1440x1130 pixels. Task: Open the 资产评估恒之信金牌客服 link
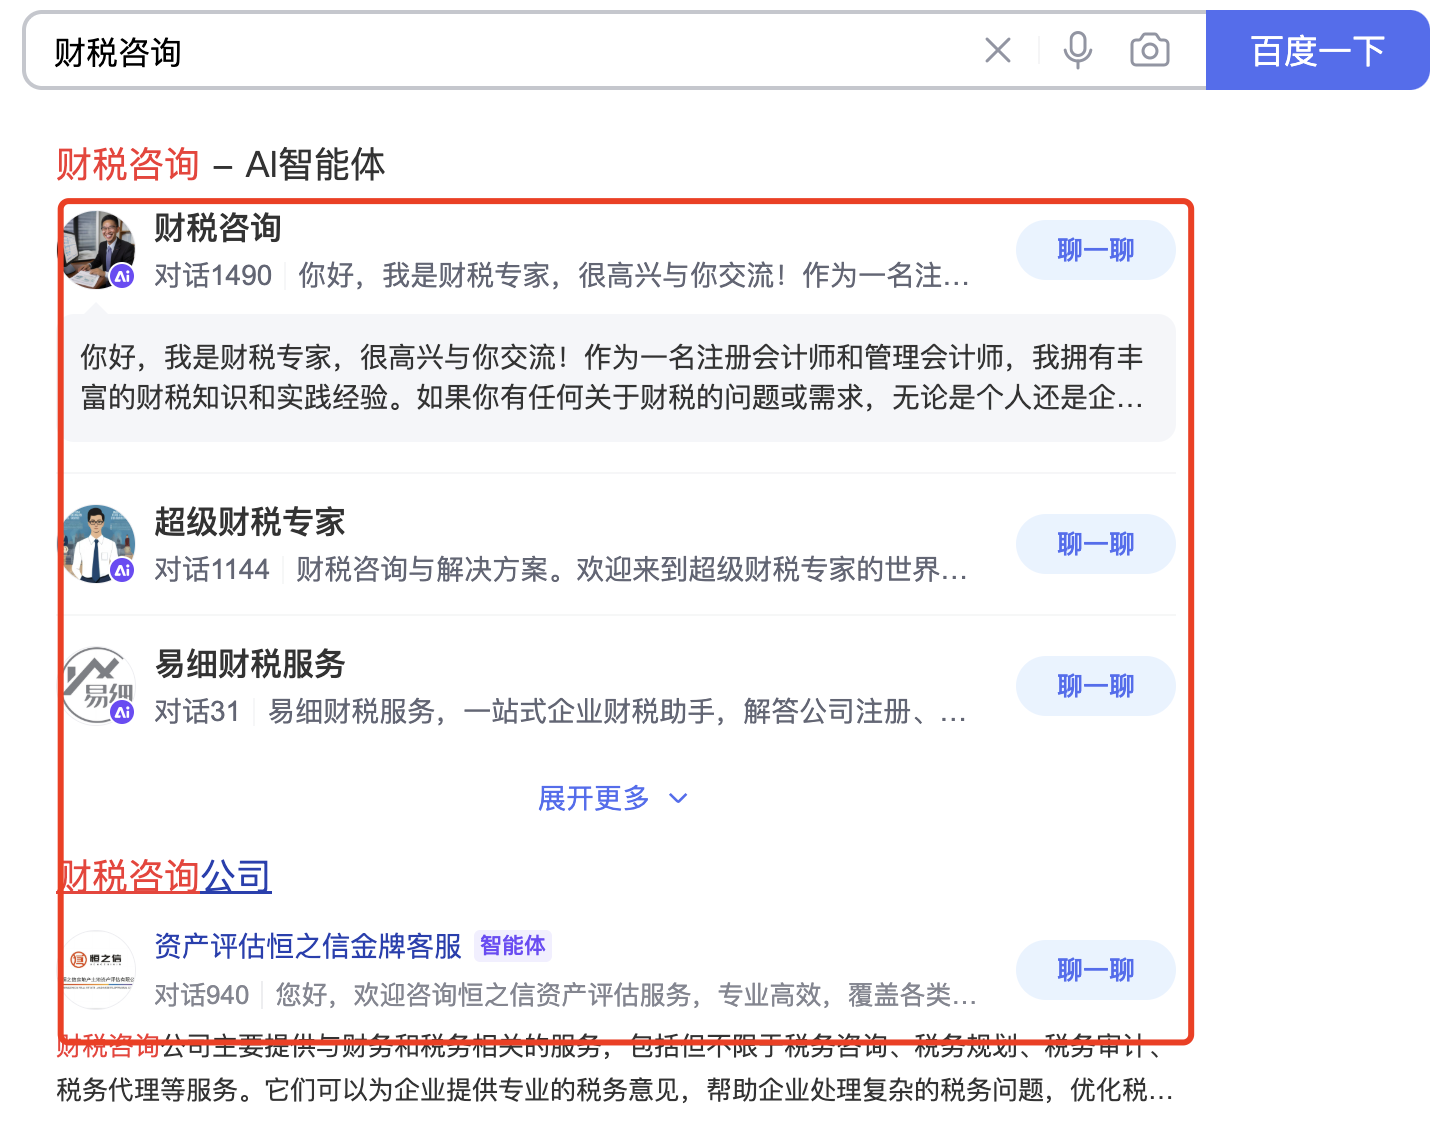308,946
